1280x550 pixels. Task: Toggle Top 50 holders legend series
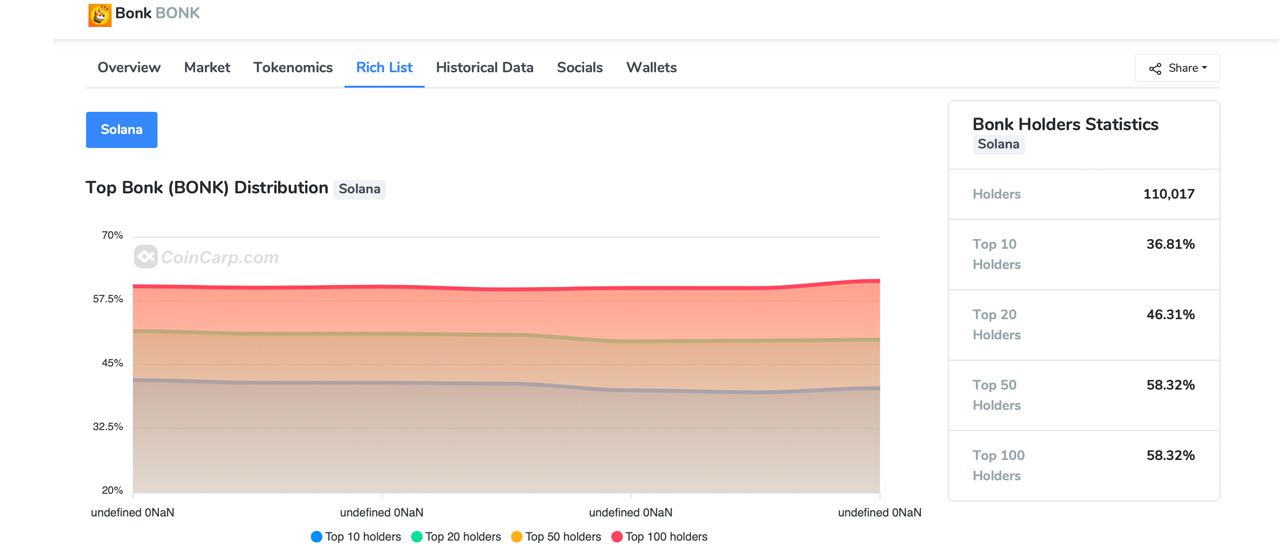tap(556, 537)
